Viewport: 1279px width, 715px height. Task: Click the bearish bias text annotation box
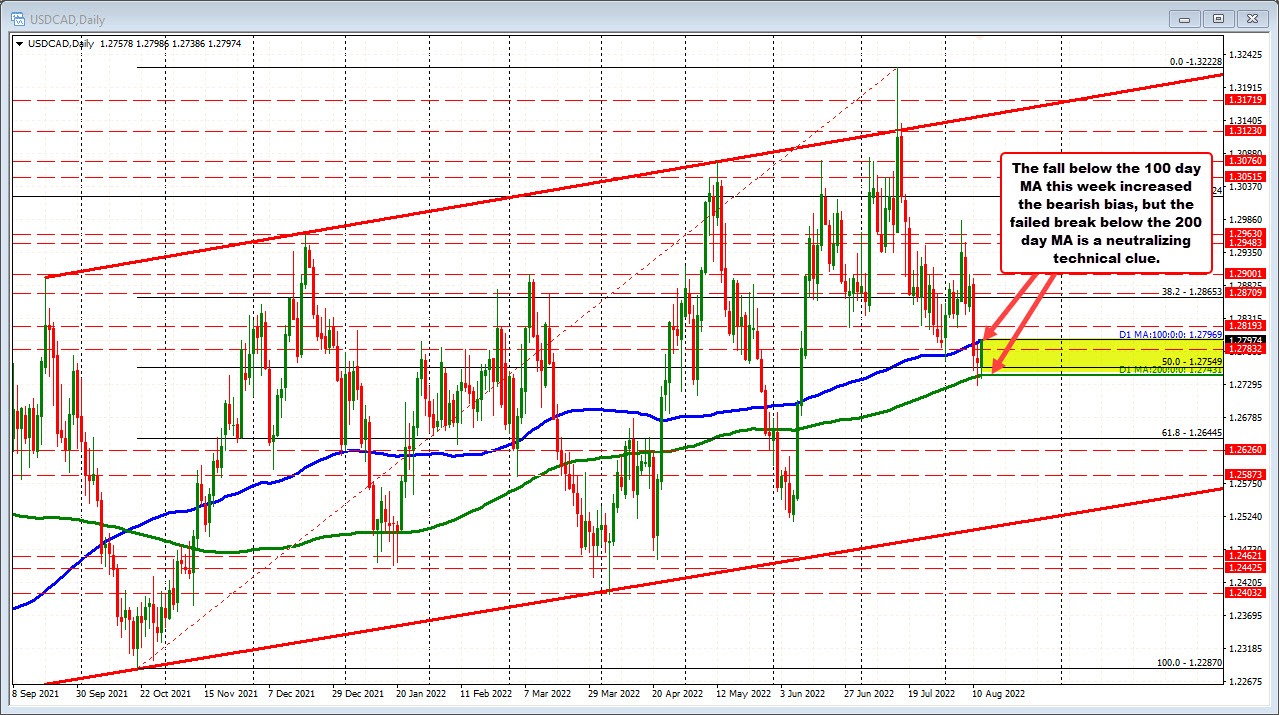1106,212
